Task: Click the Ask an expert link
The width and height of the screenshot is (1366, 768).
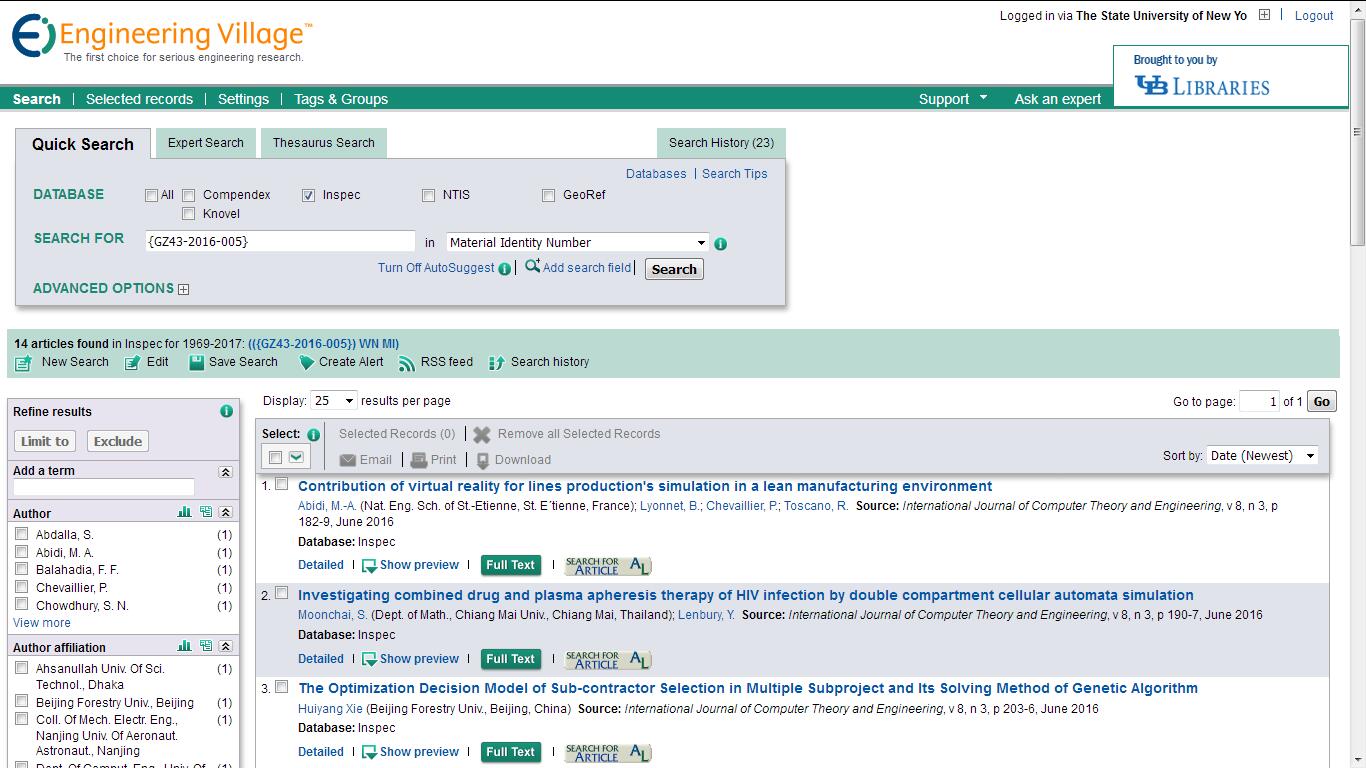Action: pos(1058,99)
